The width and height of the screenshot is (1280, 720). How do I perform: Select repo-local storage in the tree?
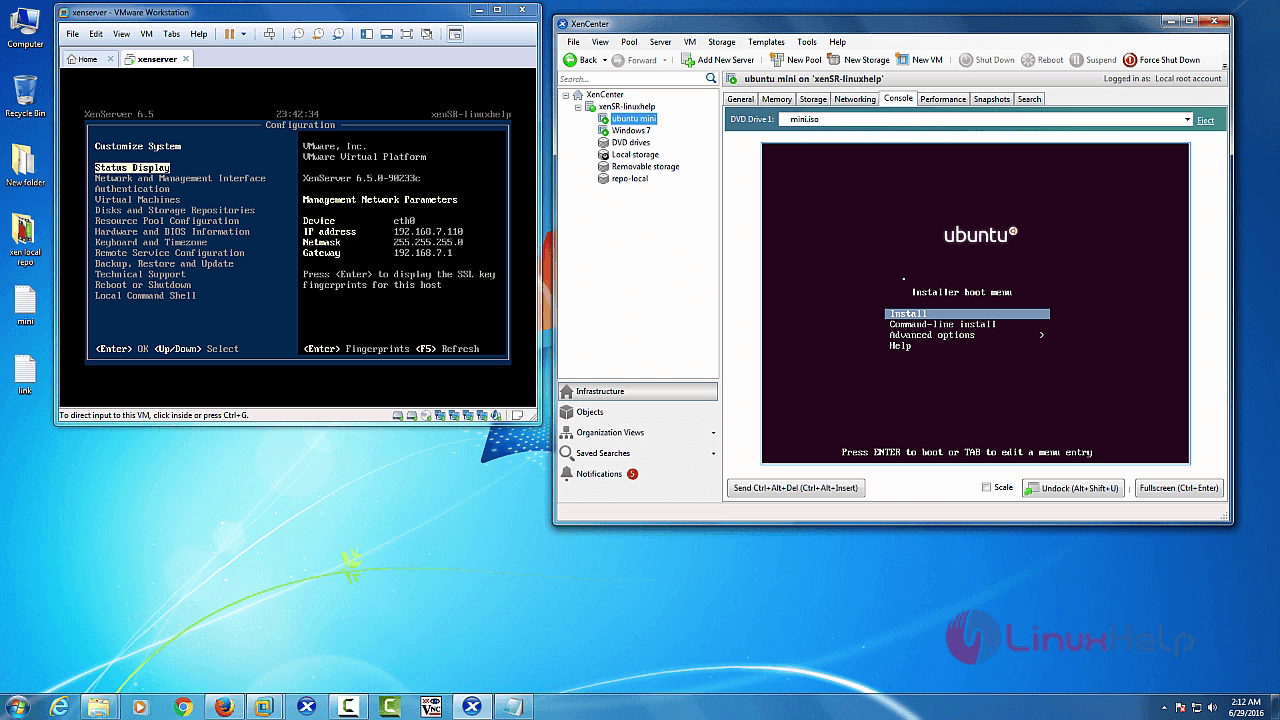point(629,179)
